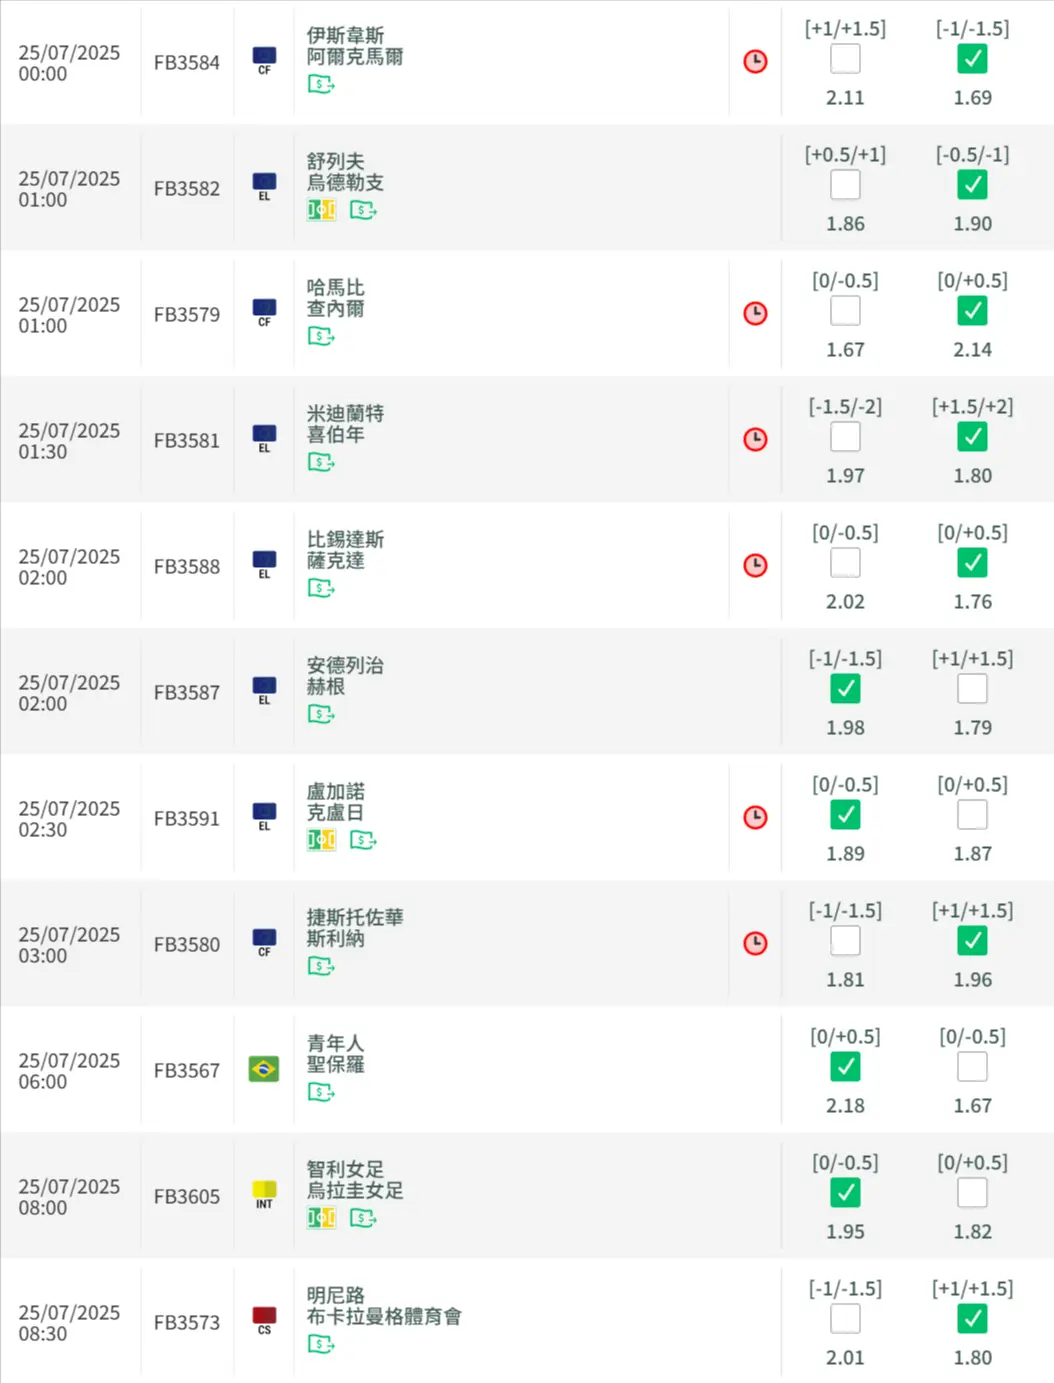Click CF league flag icon for FB3580
Viewport: 1054px width, 1383px height.
(x=264, y=942)
